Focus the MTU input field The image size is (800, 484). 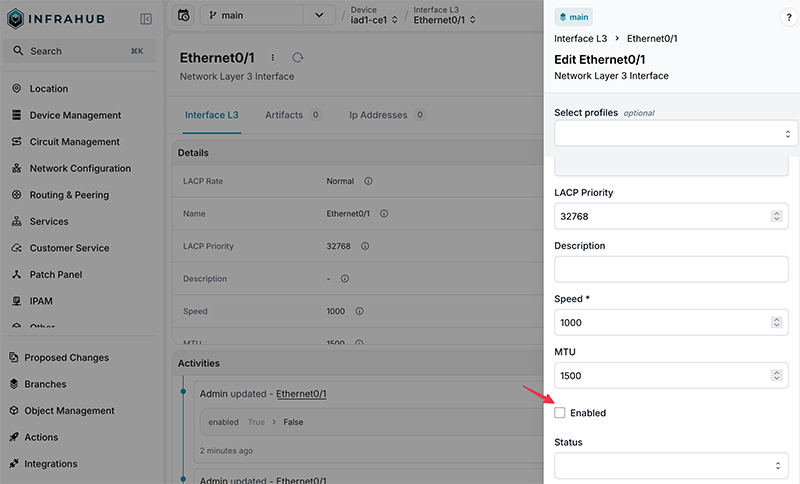click(671, 375)
